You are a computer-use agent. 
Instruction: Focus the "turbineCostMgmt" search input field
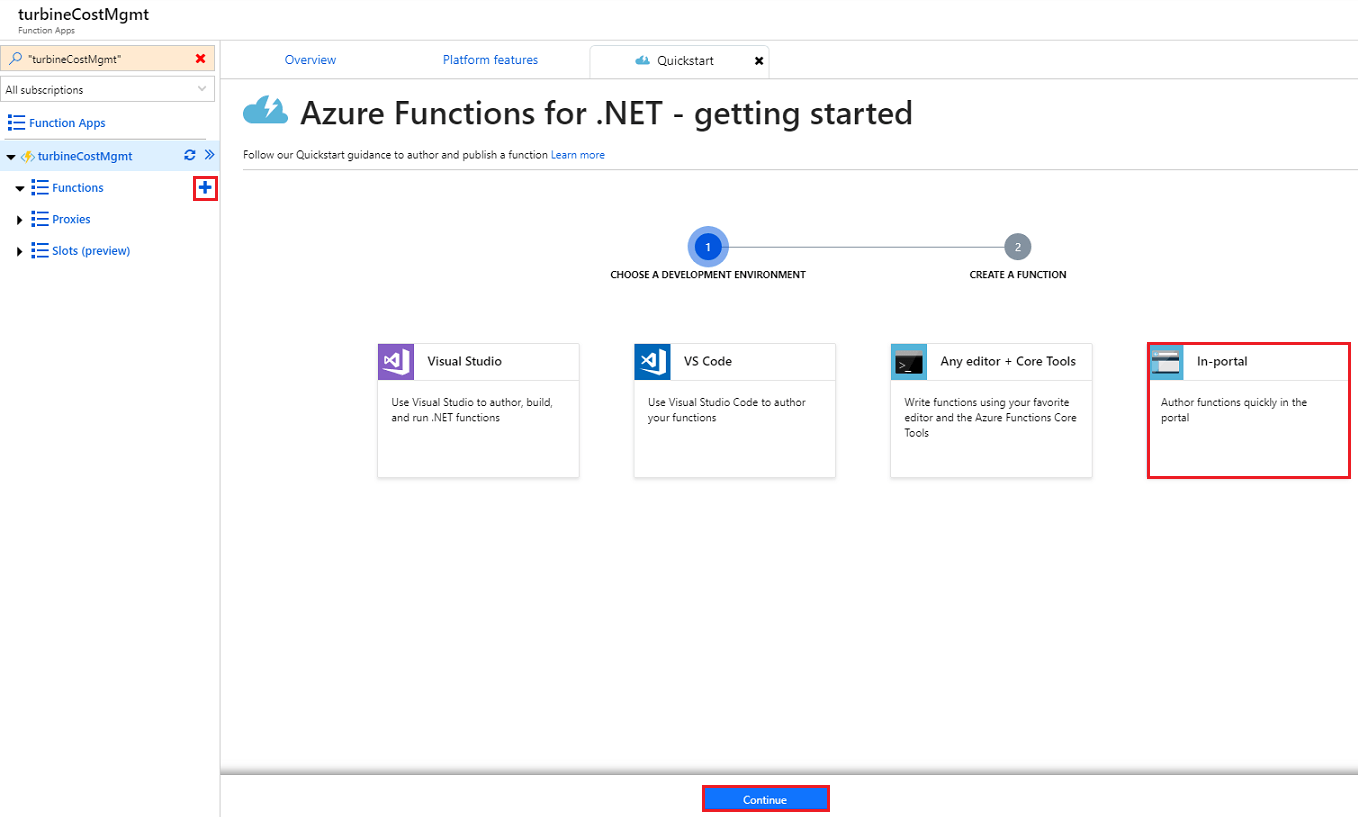point(108,59)
